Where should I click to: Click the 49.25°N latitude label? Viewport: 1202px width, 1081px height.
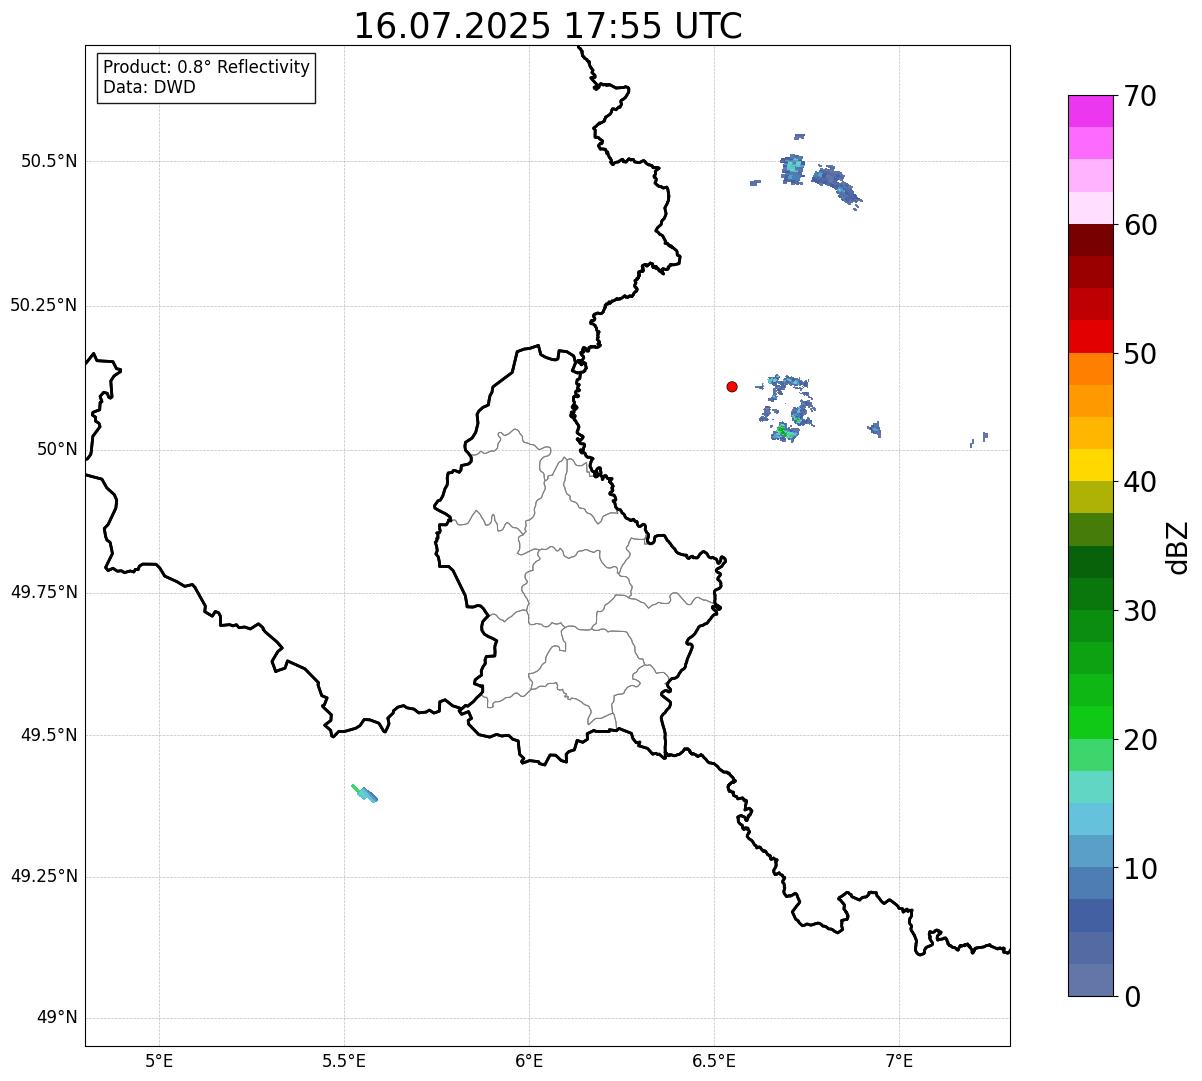44,876
